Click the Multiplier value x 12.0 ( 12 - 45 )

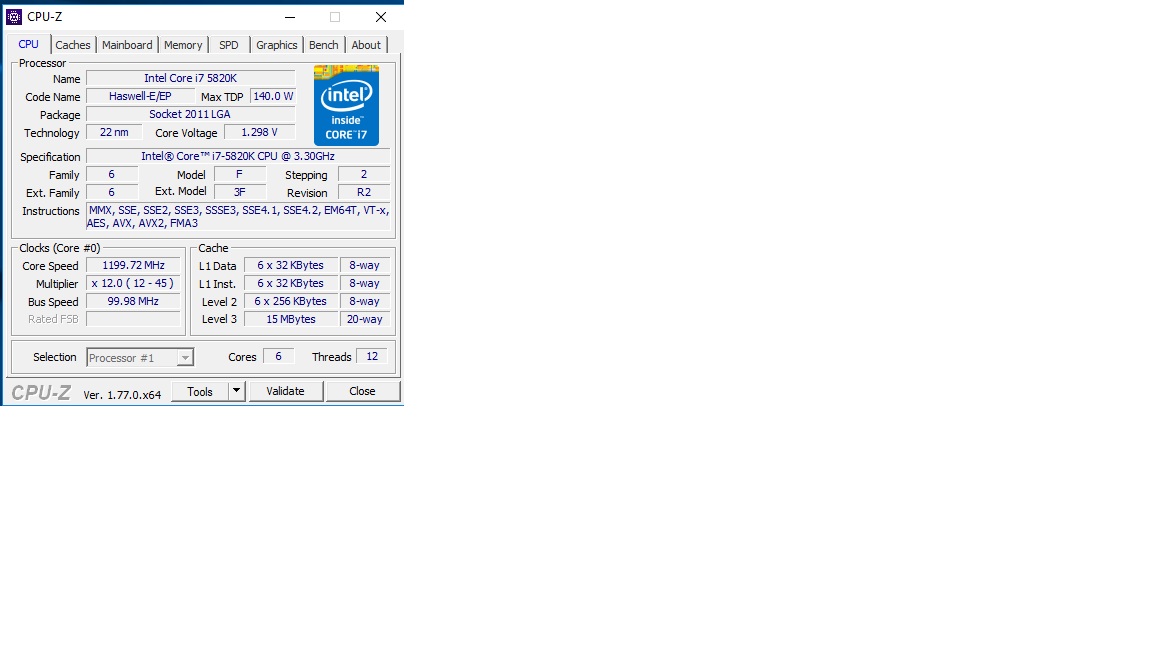tap(133, 283)
